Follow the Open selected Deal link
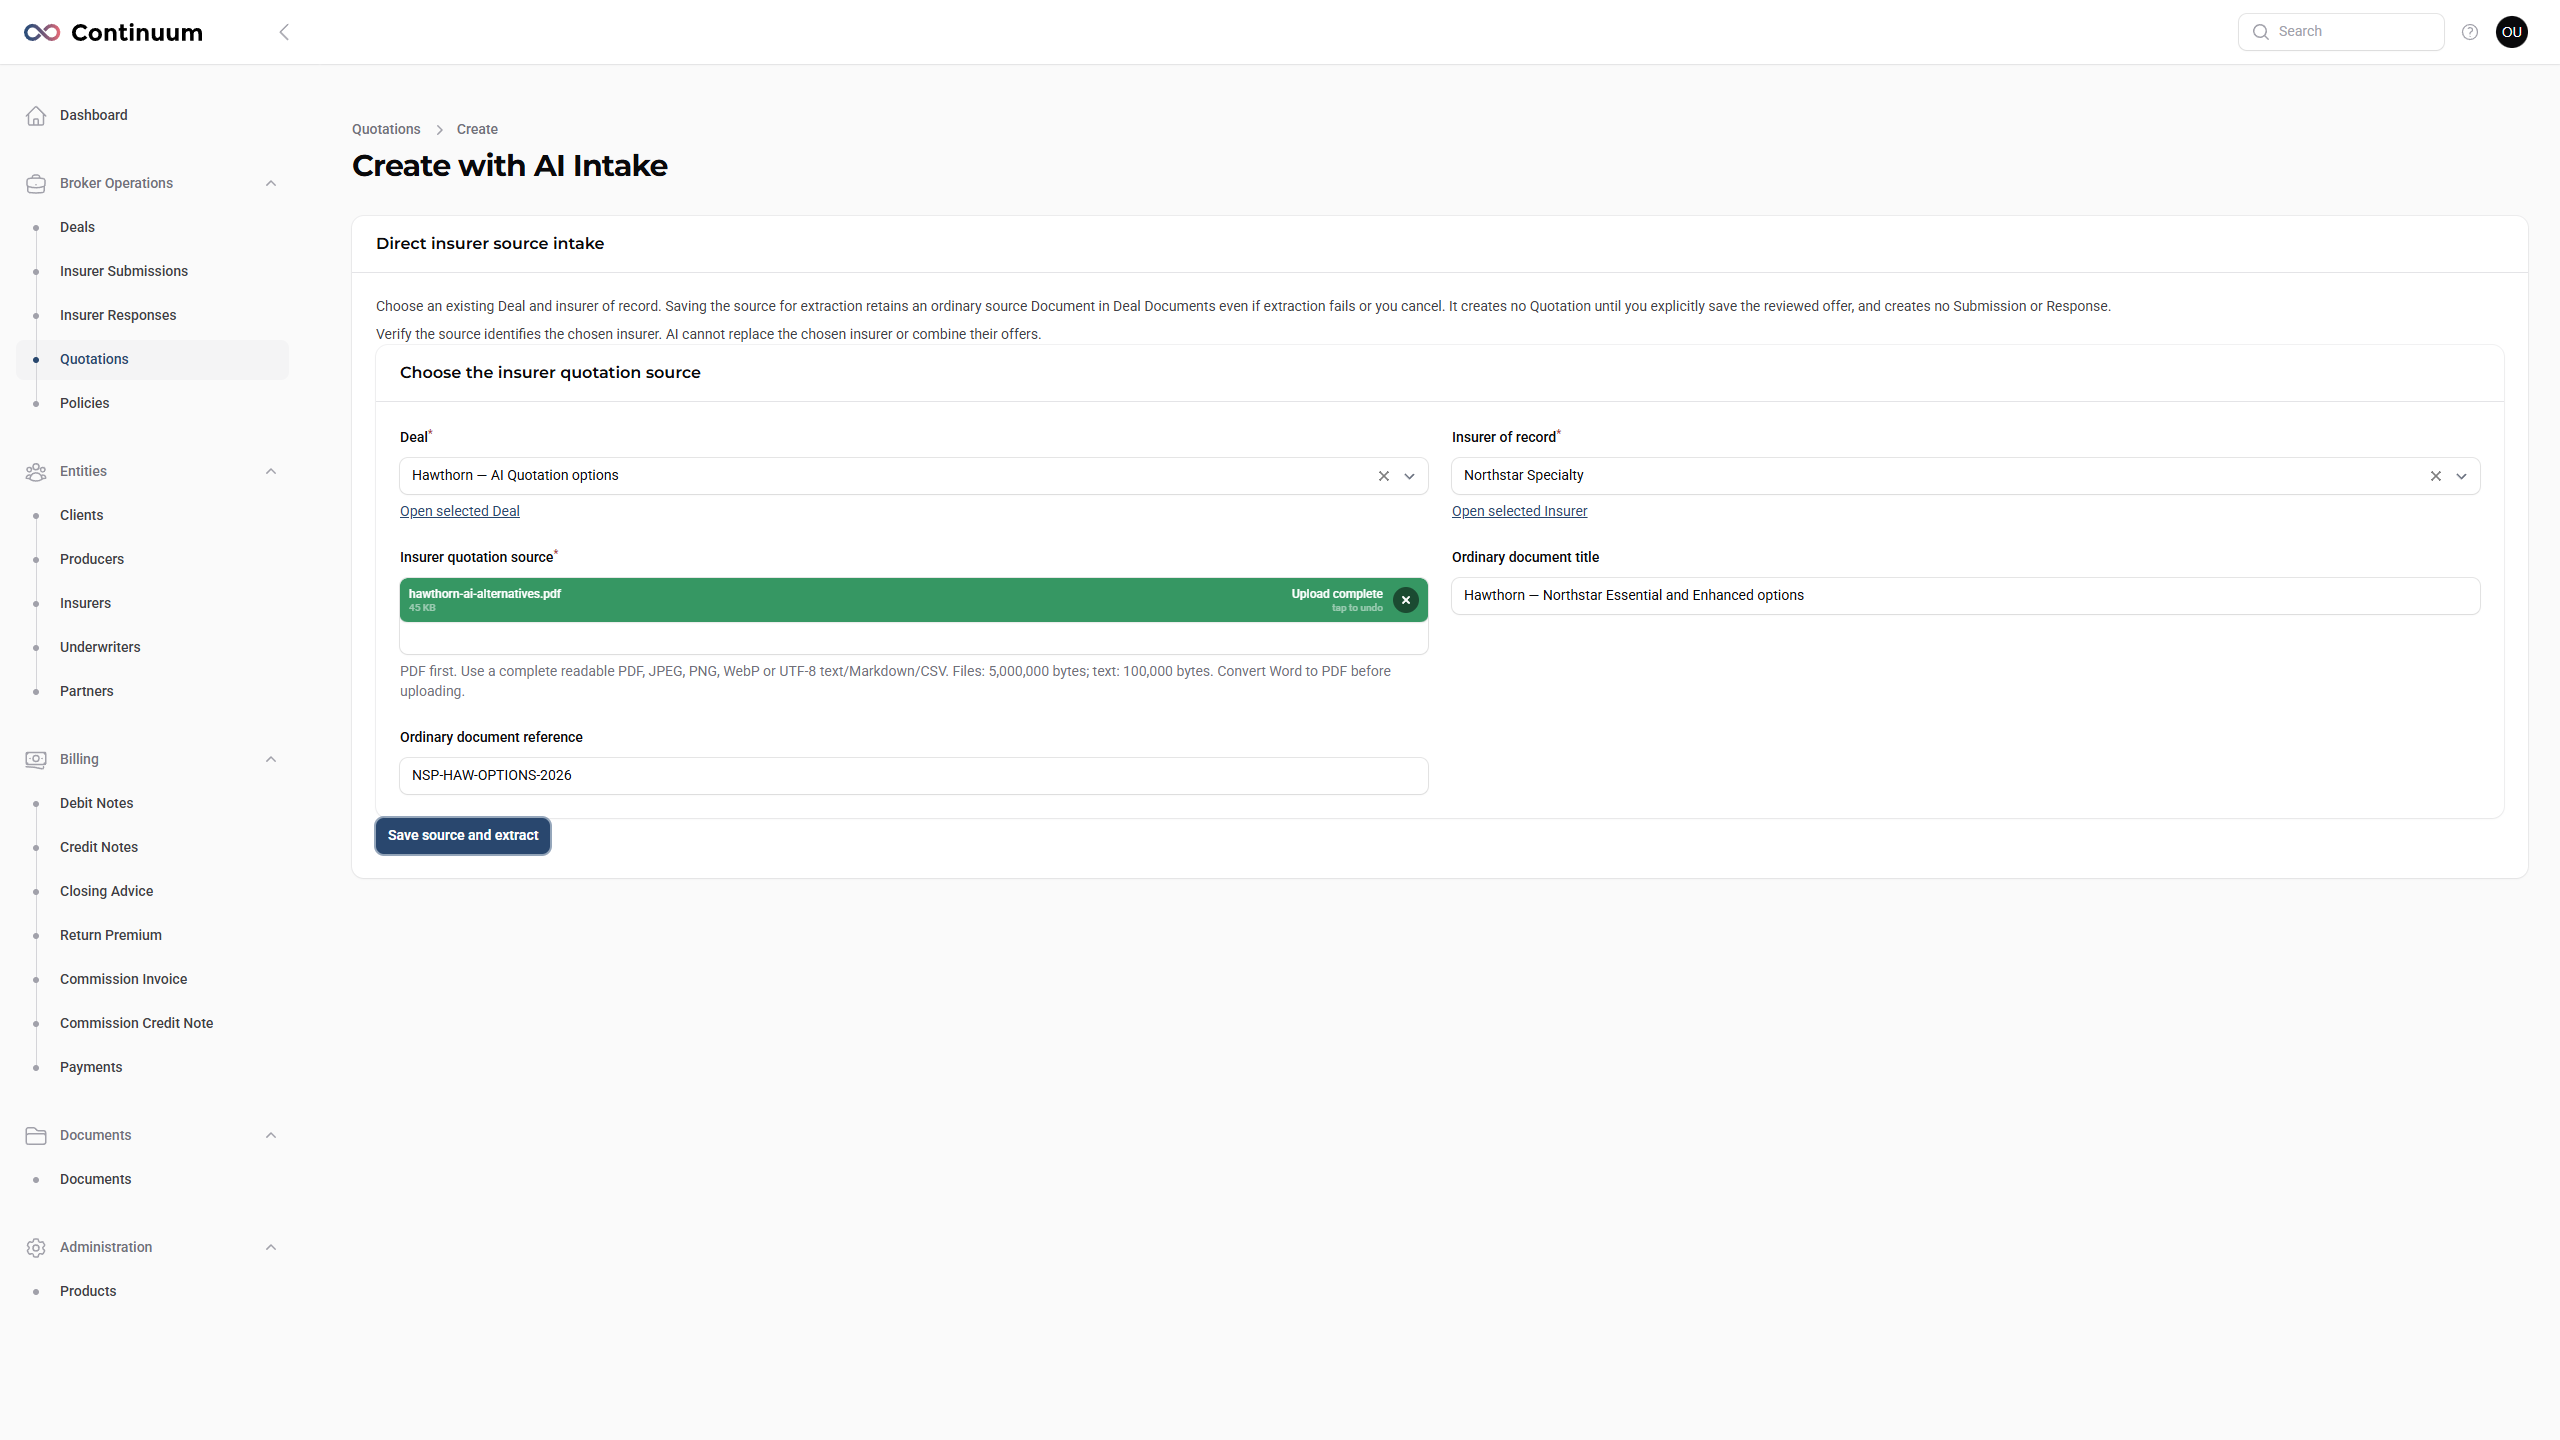2560x1440 pixels. click(460, 511)
